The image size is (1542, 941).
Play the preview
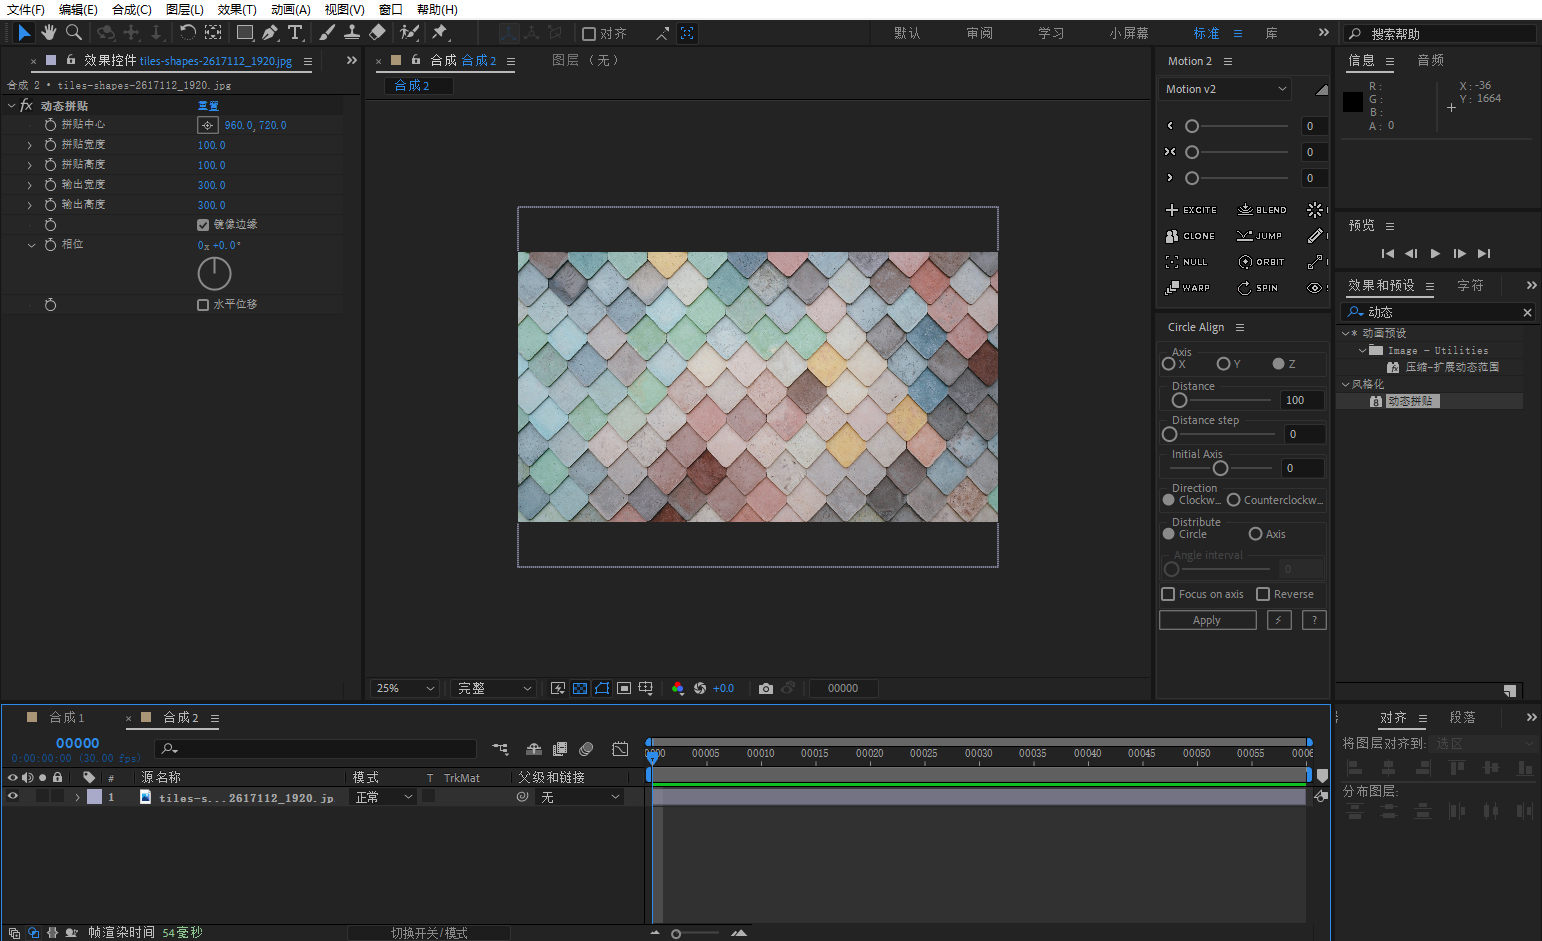1435,254
